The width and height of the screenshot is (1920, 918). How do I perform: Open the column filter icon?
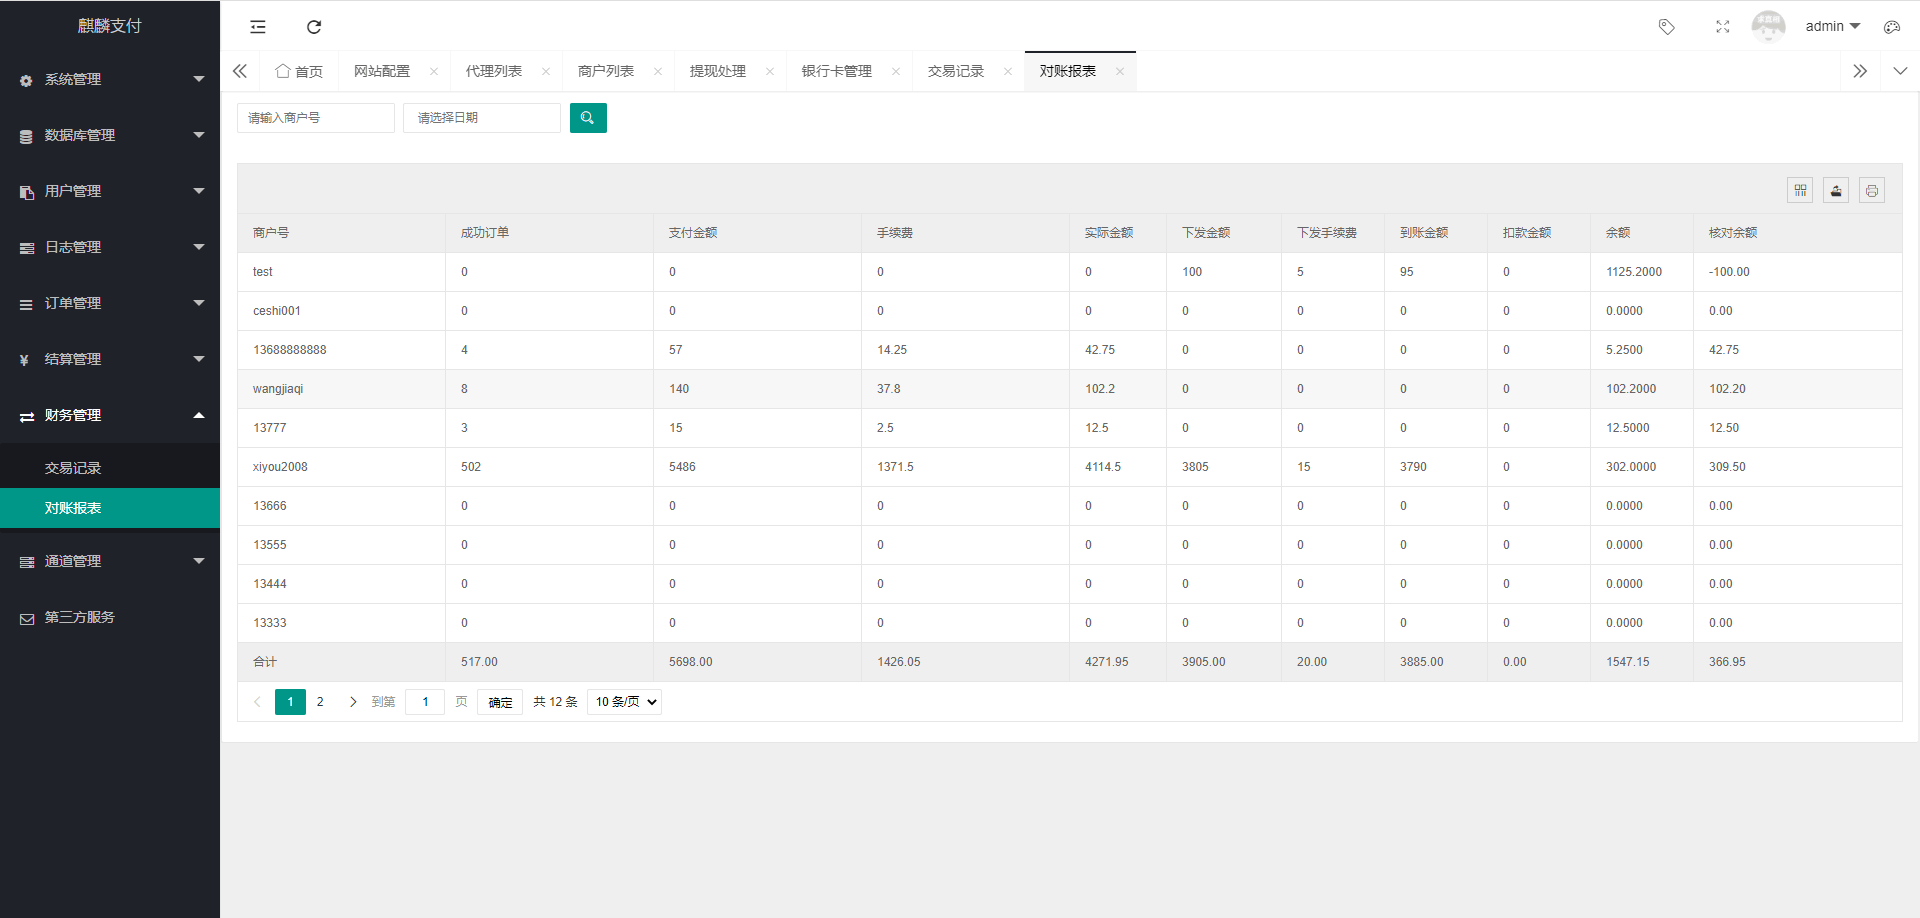[x=1800, y=190]
